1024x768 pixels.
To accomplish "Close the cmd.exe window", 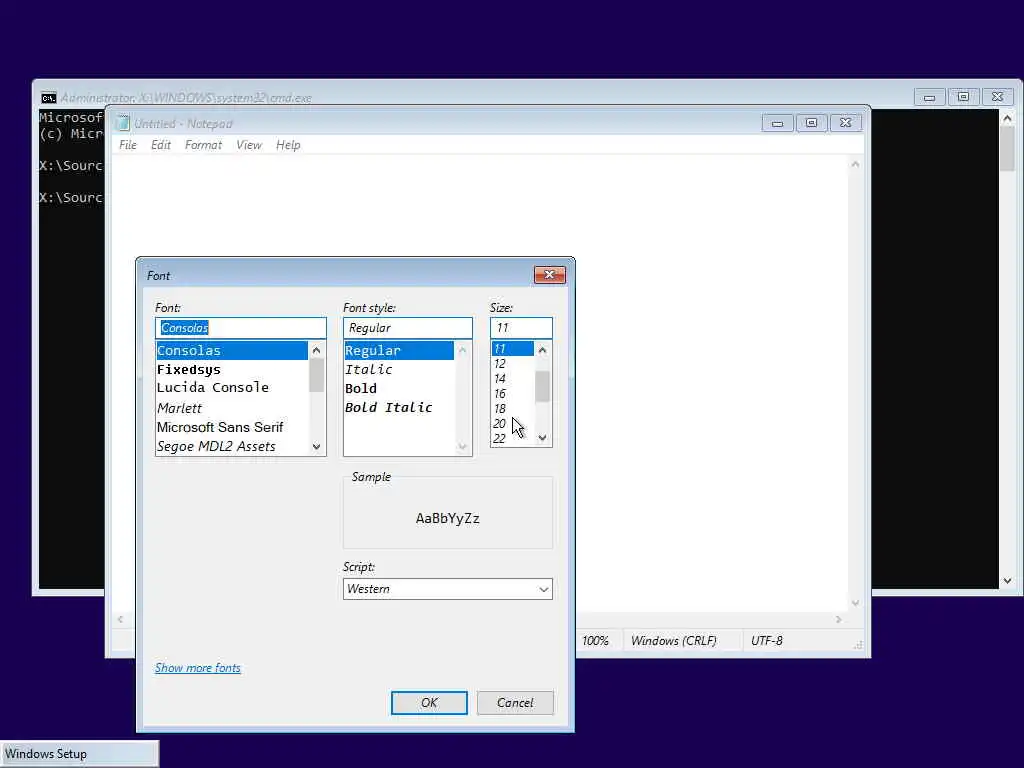I will coord(997,97).
